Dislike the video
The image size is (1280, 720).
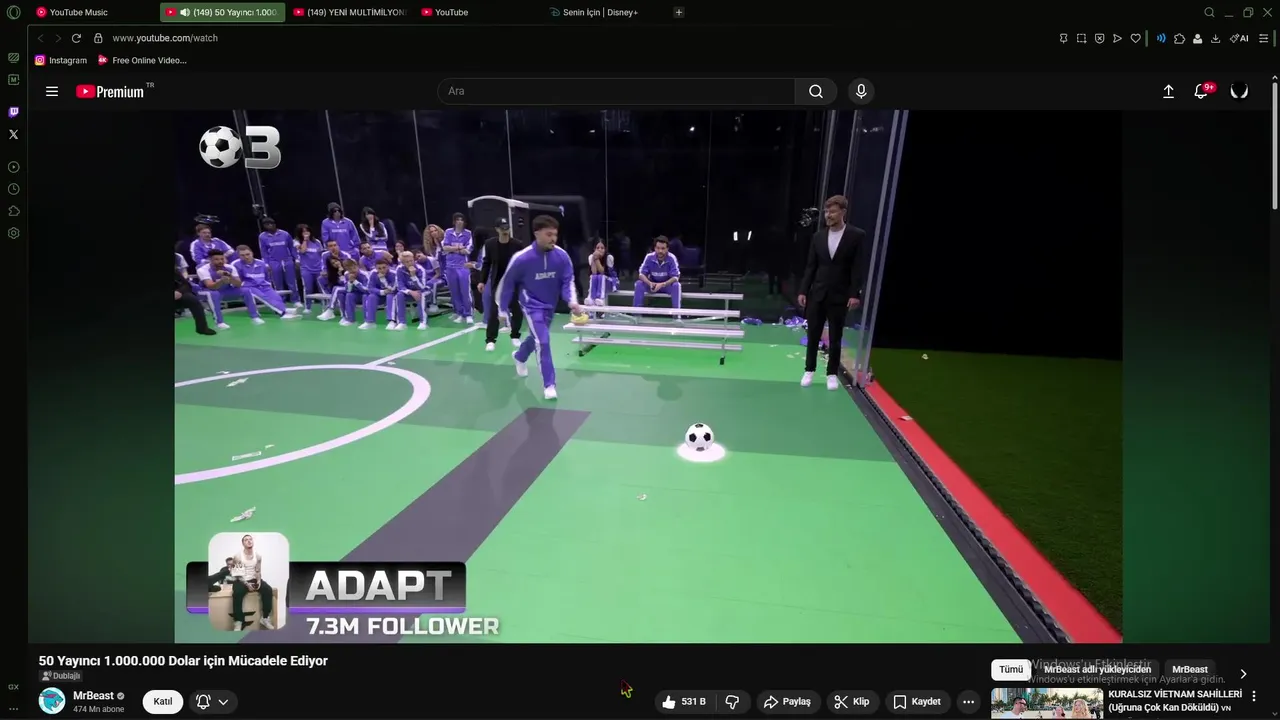pos(732,701)
